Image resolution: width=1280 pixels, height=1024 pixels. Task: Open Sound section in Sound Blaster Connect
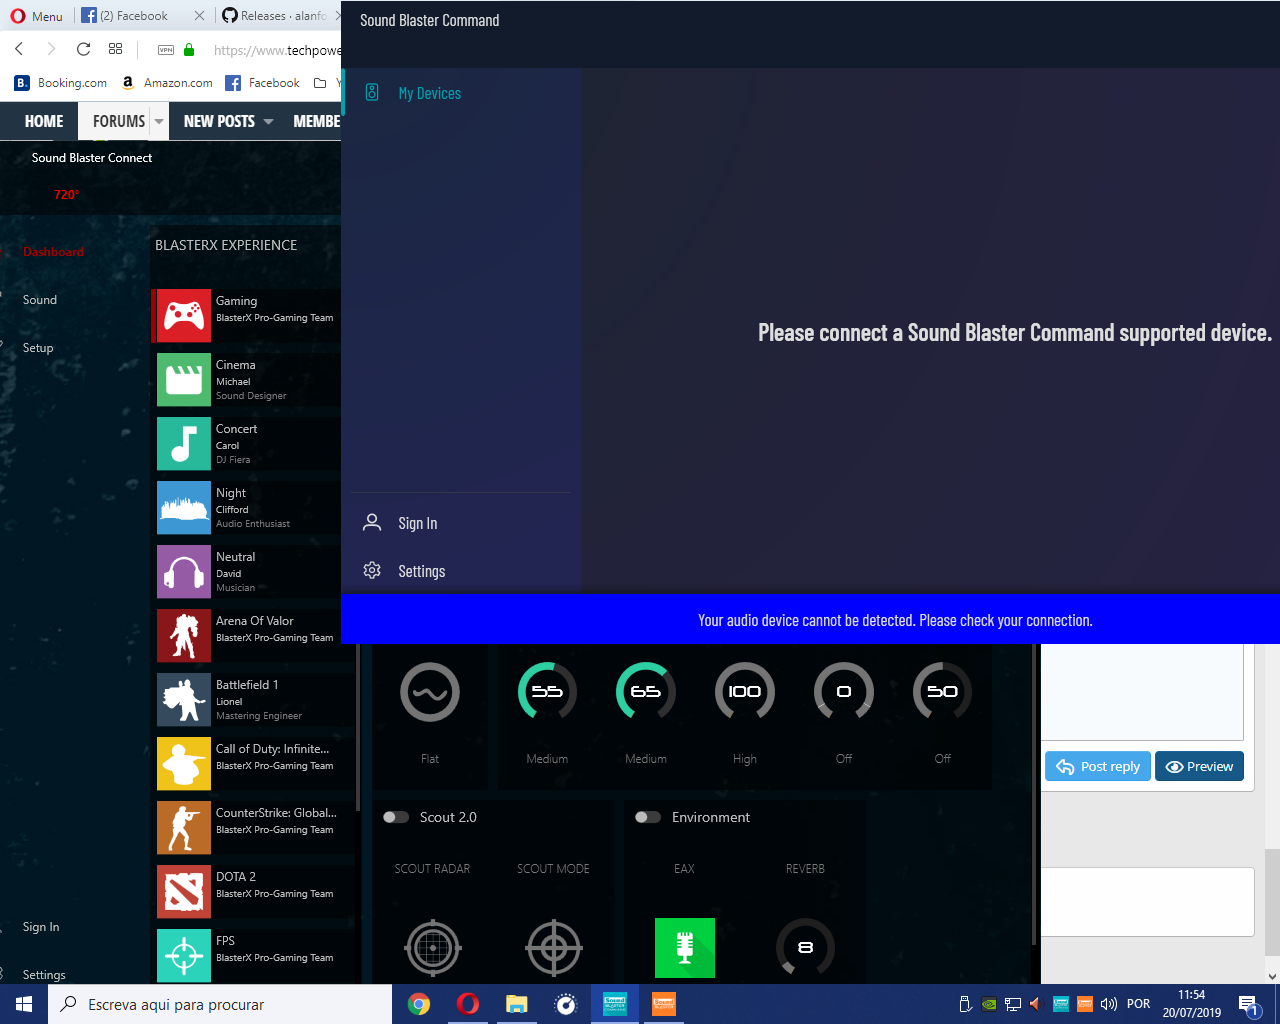[40, 300]
